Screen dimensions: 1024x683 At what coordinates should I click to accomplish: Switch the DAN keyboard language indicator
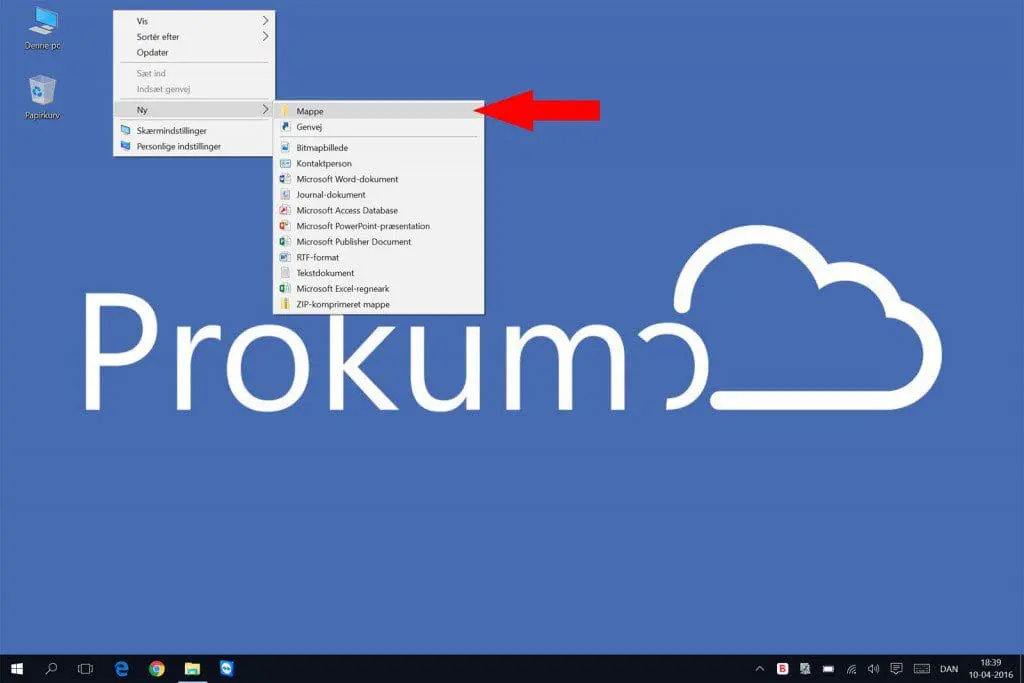pyautogui.click(x=949, y=668)
